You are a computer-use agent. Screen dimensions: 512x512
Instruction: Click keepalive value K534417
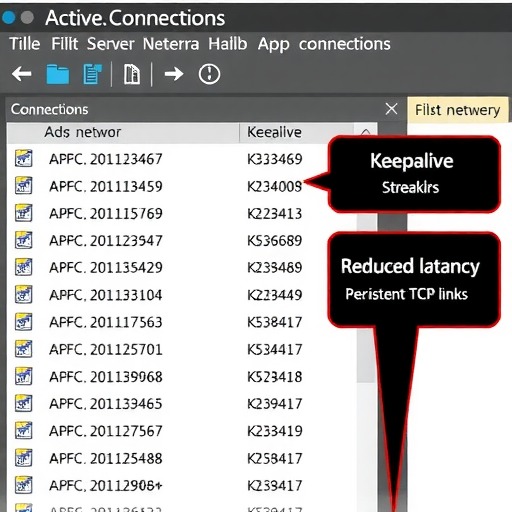[275, 350]
